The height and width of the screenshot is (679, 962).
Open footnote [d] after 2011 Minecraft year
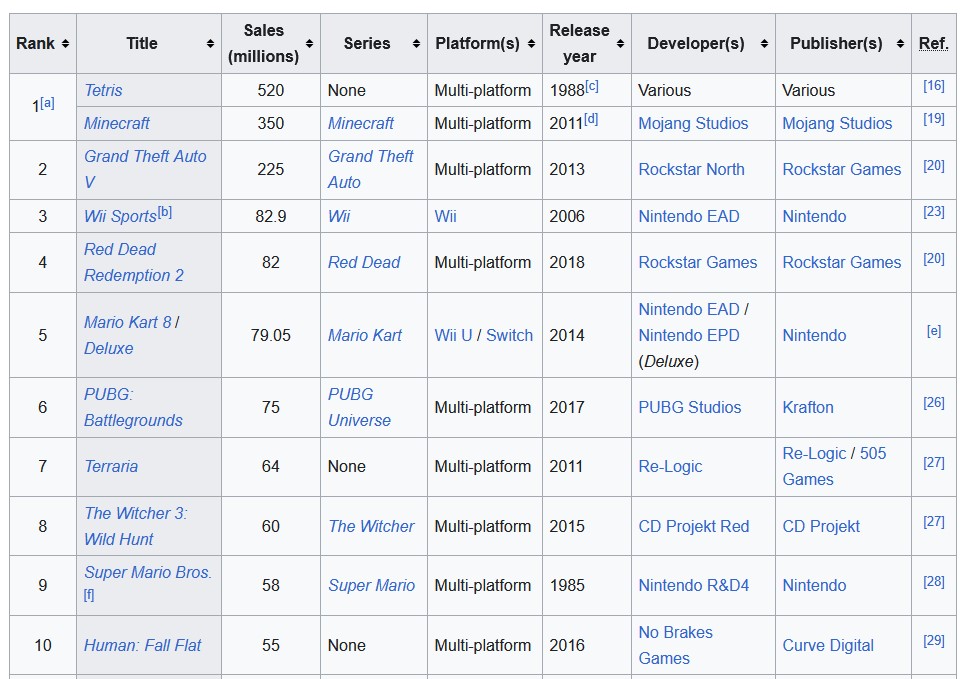pyautogui.click(x=591, y=119)
